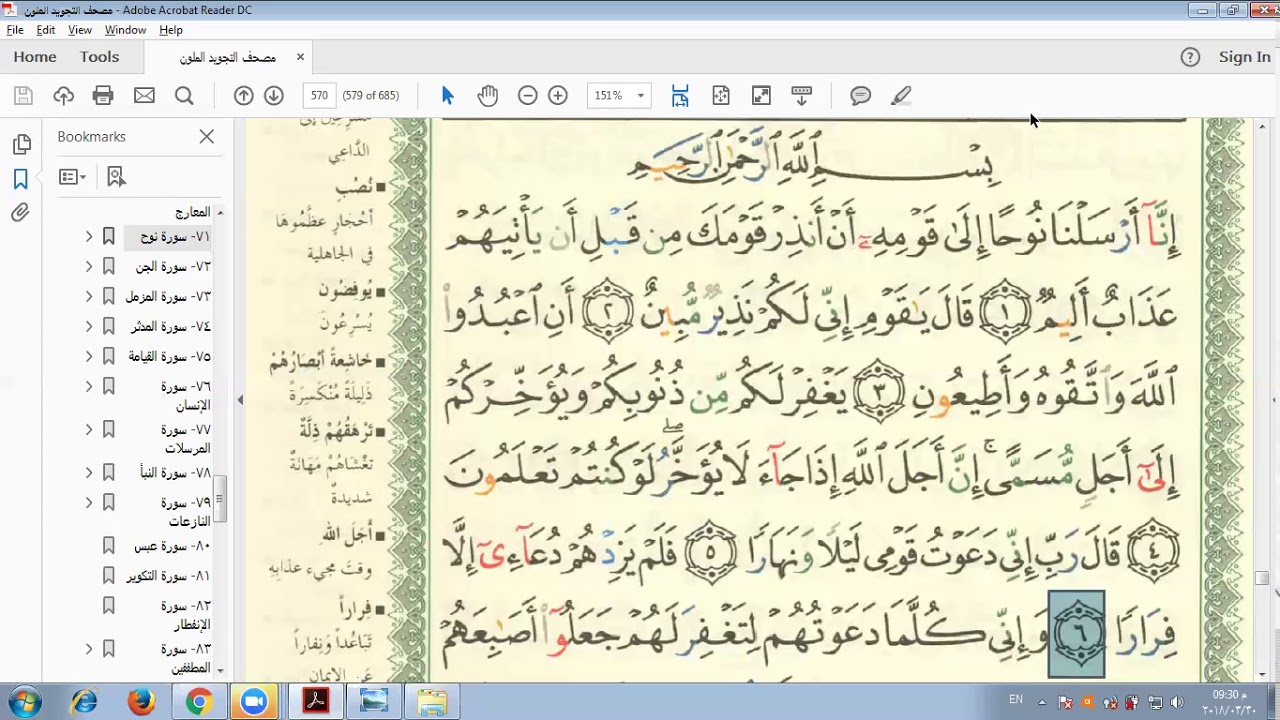Toggle the Bookmarks pane icon in sidebar

click(x=21, y=179)
